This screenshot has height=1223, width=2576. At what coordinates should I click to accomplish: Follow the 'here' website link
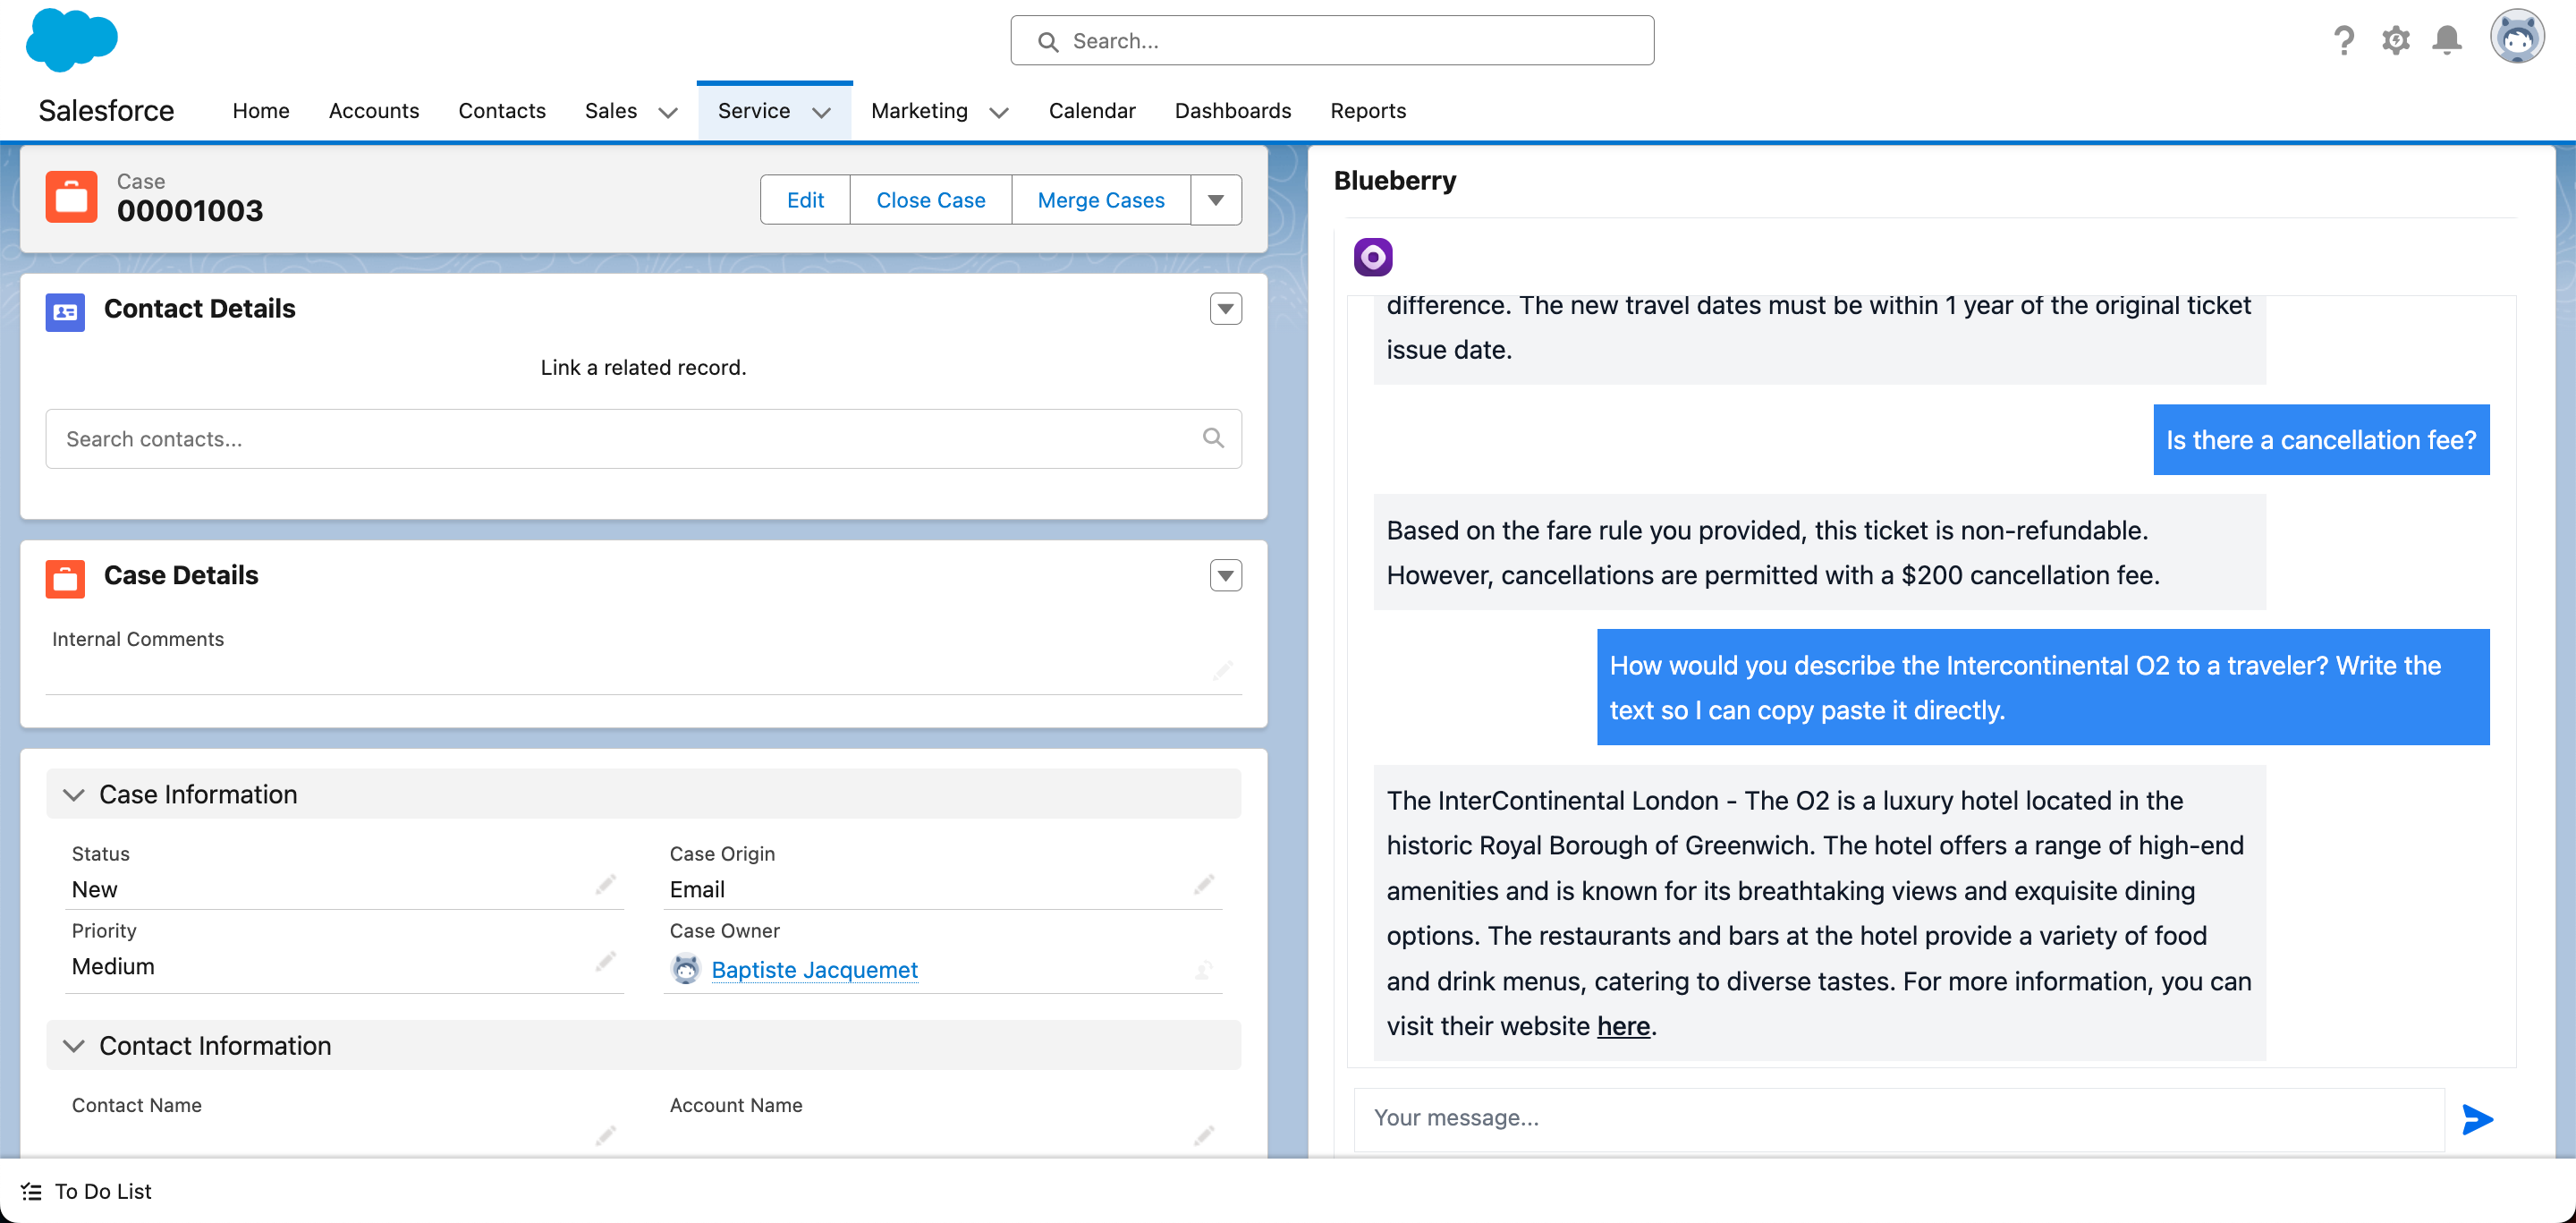coord(1623,1026)
